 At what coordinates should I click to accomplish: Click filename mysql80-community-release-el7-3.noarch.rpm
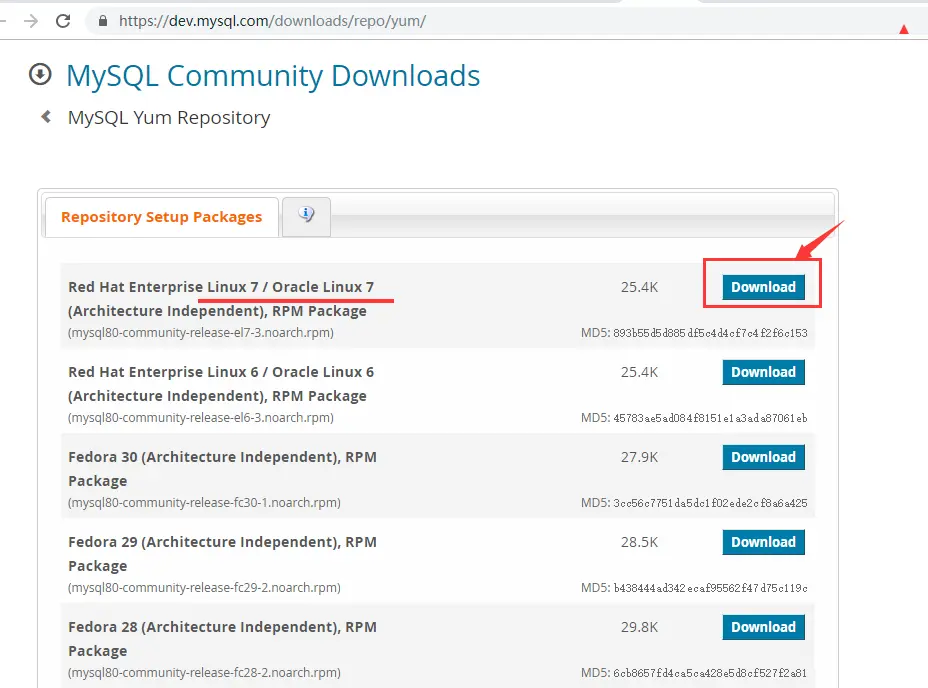201,333
